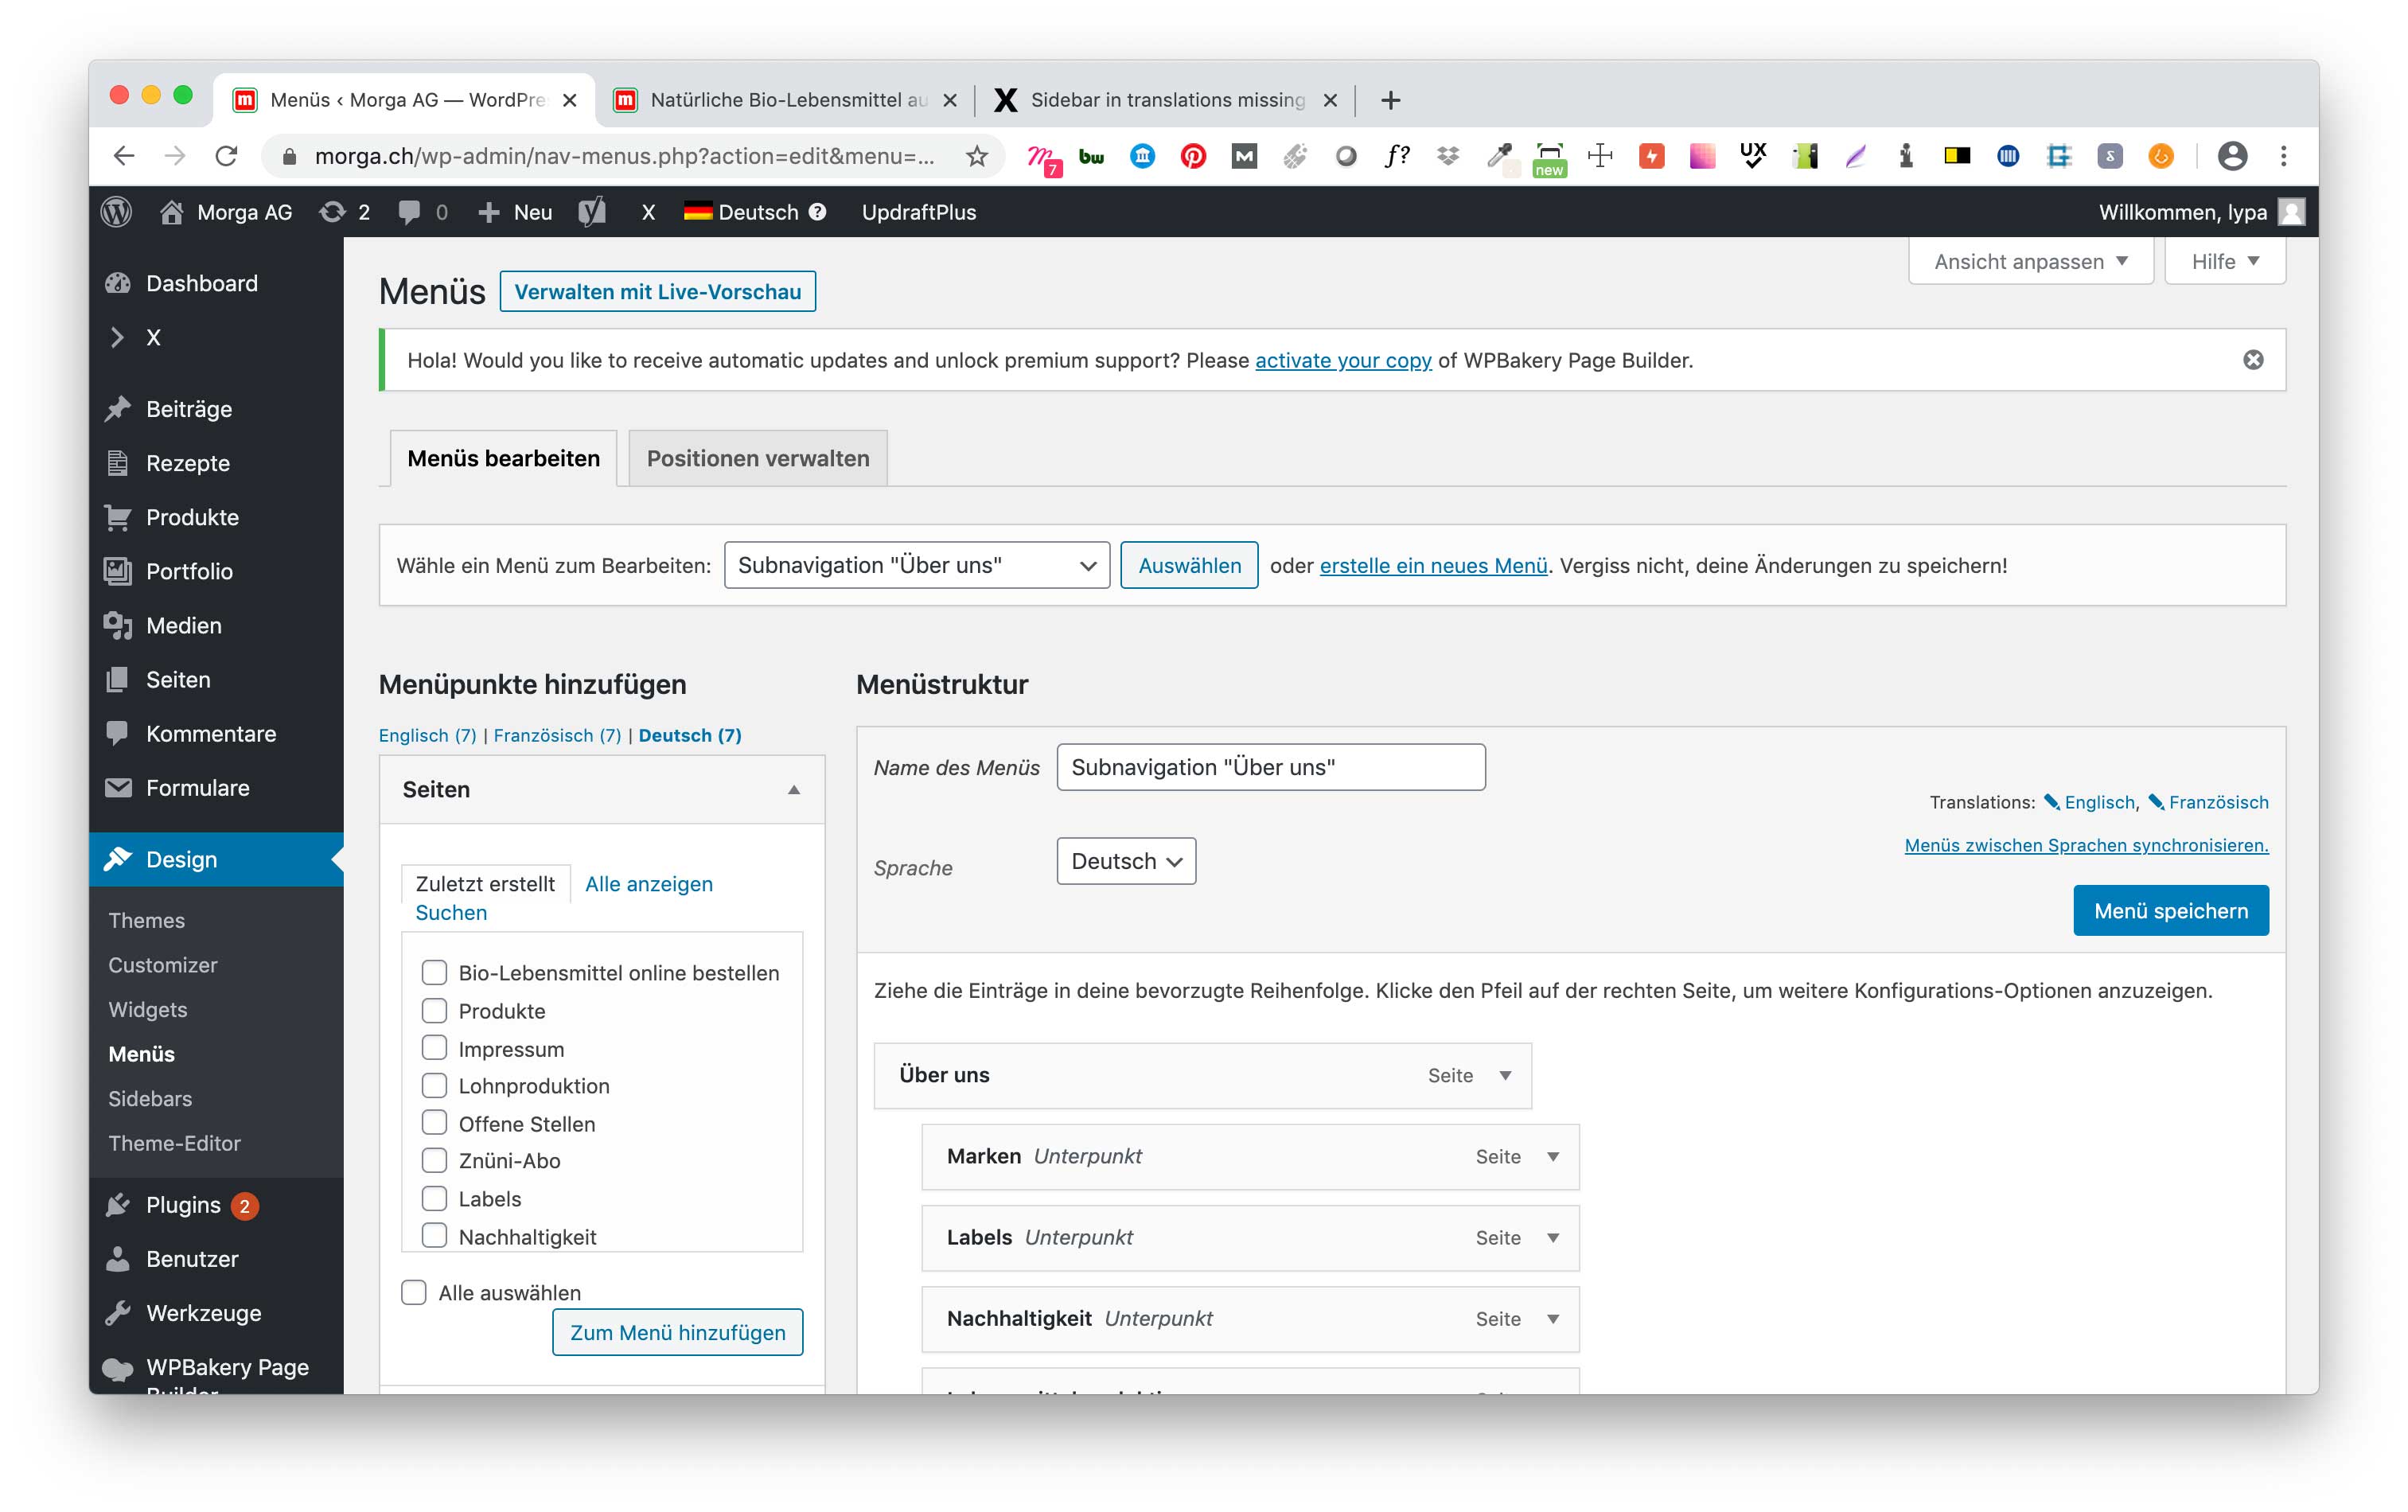Click the comments bubble icon in admin bar
This screenshot has height=1512, width=2408.
tap(409, 212)
